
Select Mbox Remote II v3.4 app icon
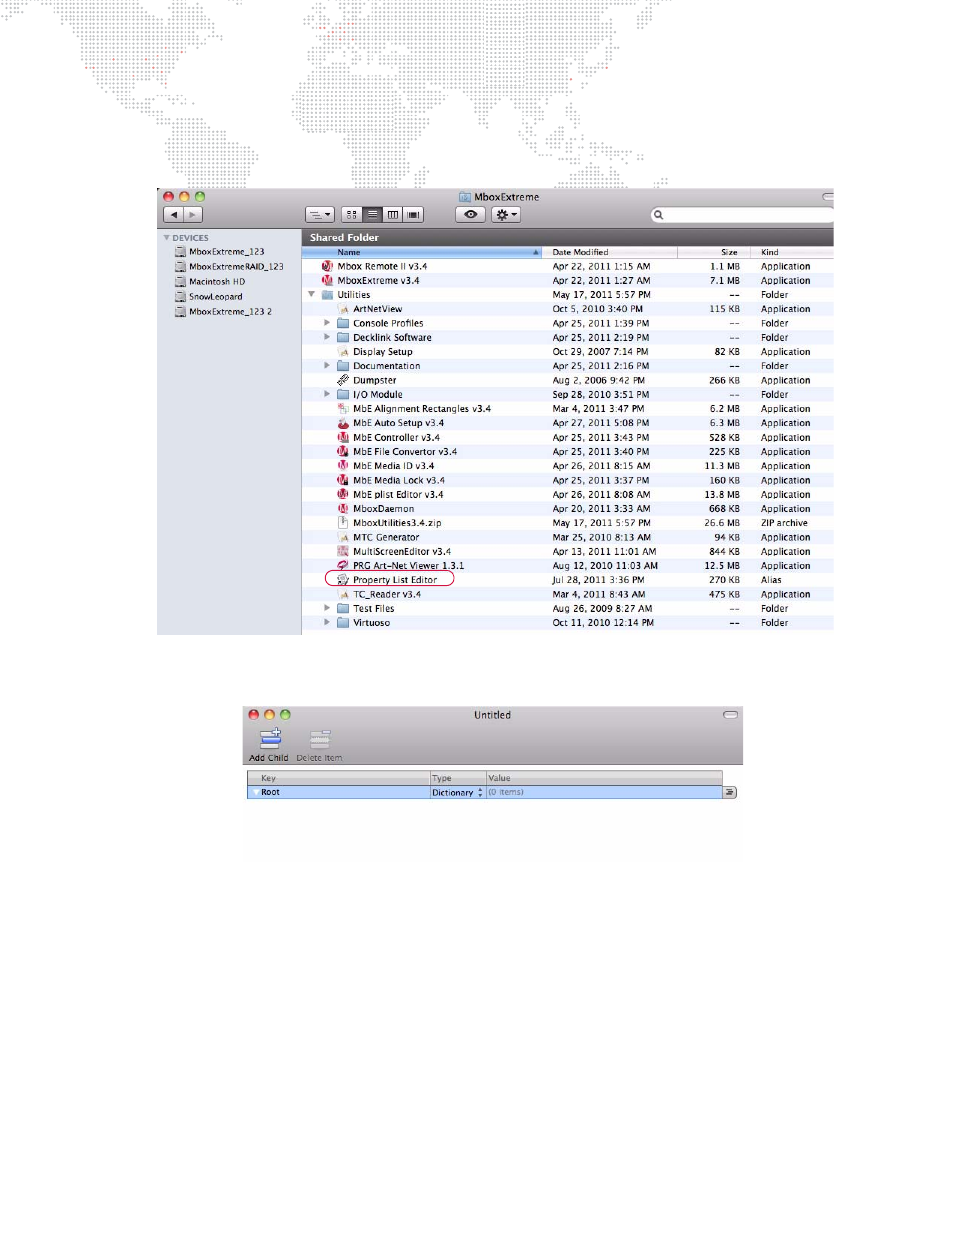pos(327,267)
